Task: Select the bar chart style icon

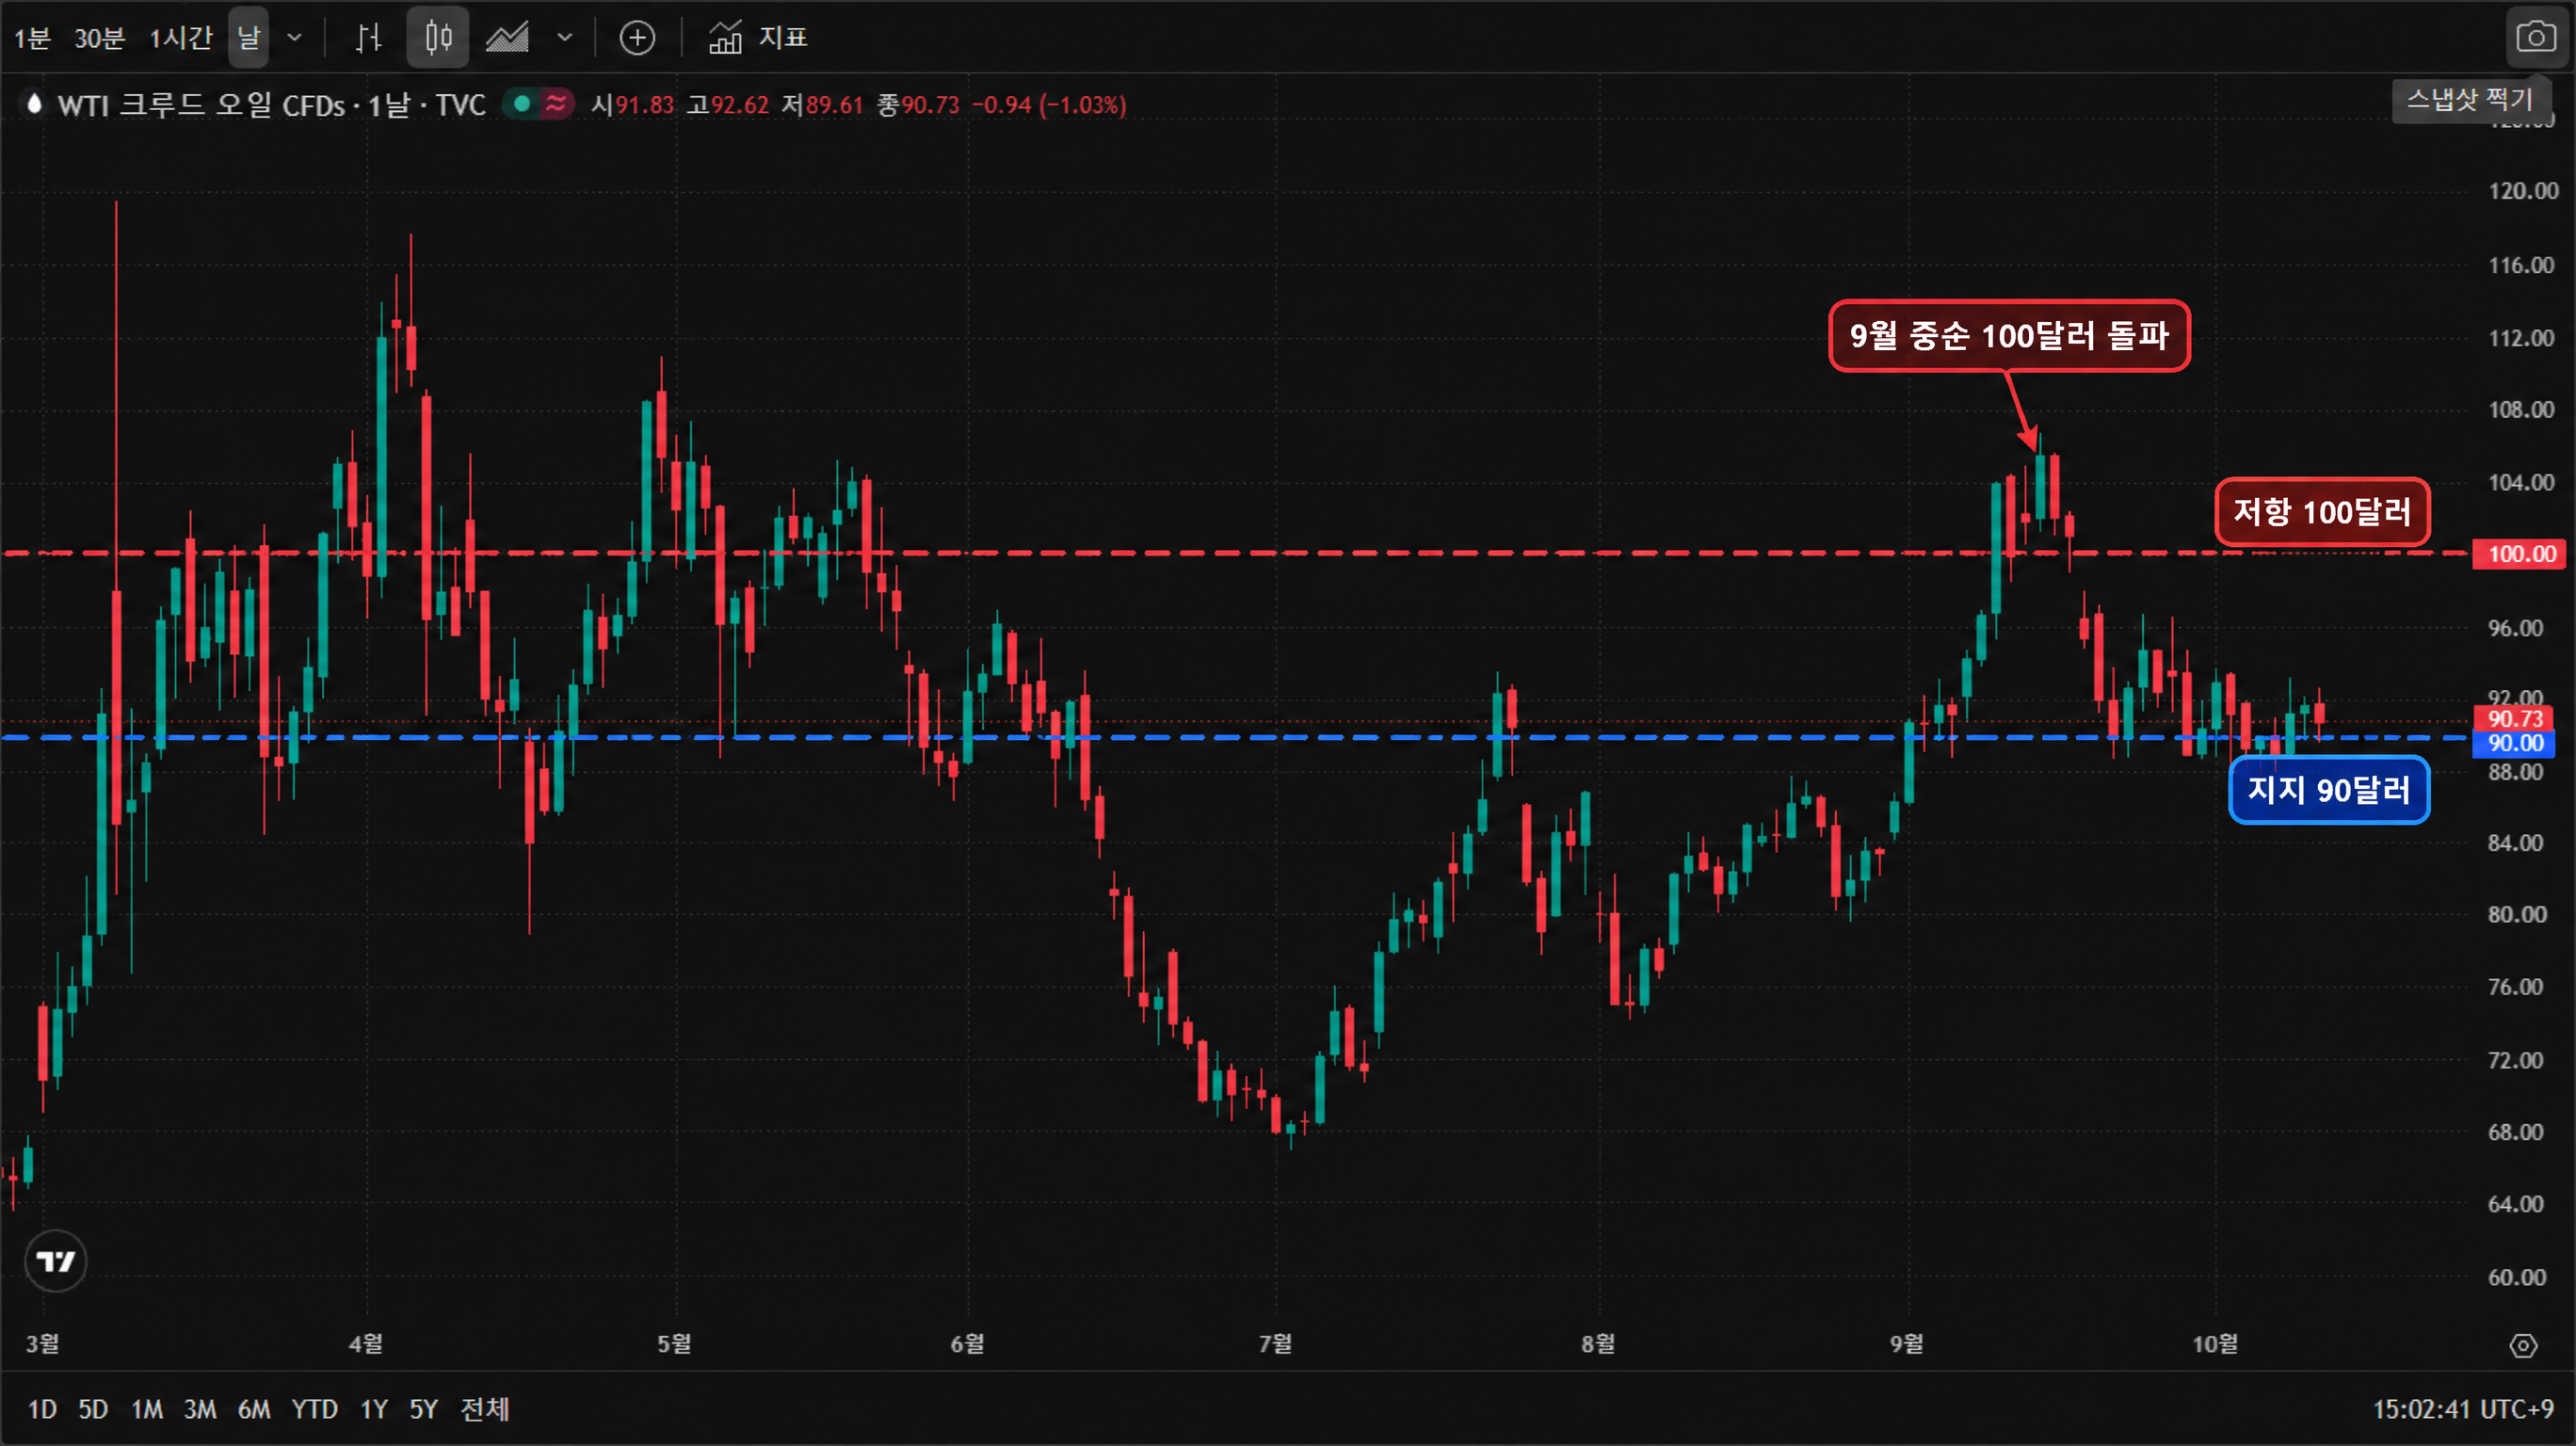Action: (369, 38)
